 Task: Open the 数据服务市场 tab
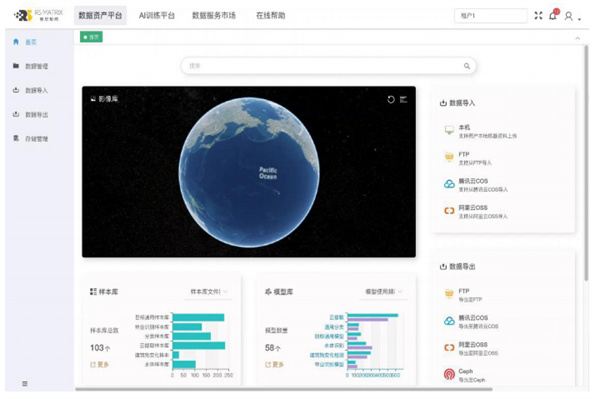[x=214, y=16]
